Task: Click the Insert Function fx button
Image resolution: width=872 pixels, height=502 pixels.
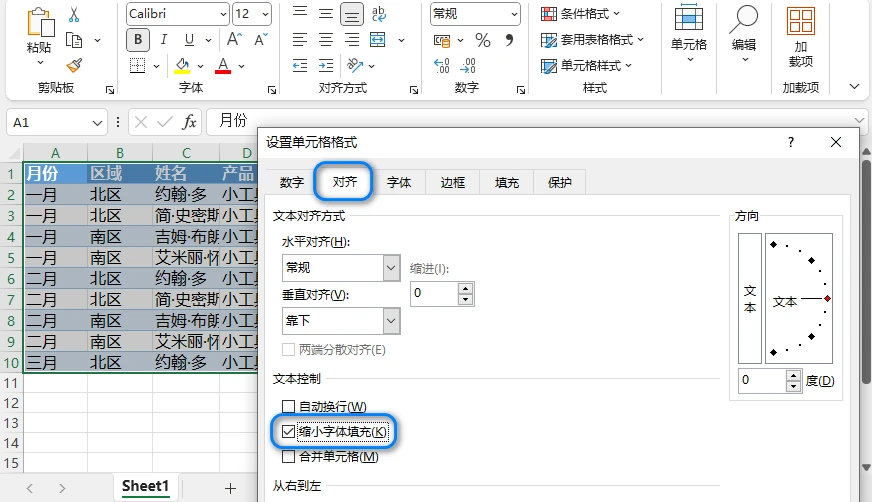Action: click(189, 122)
